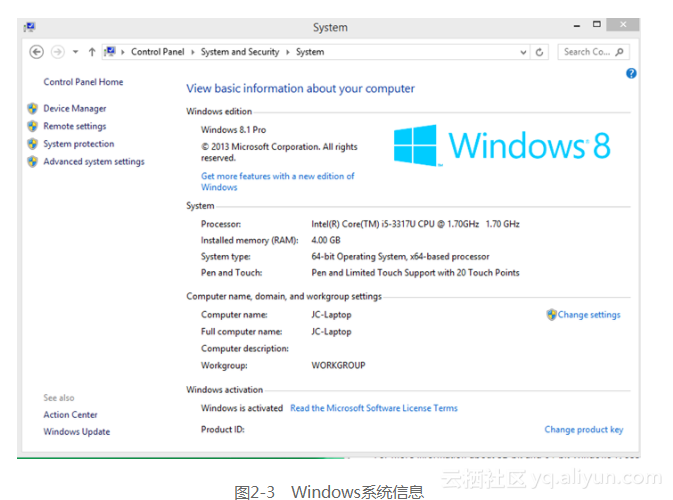The width and height of the screenshot is (673, 500).
Task: Click the 64-bit Operating System value
Action: pos(400,257)
